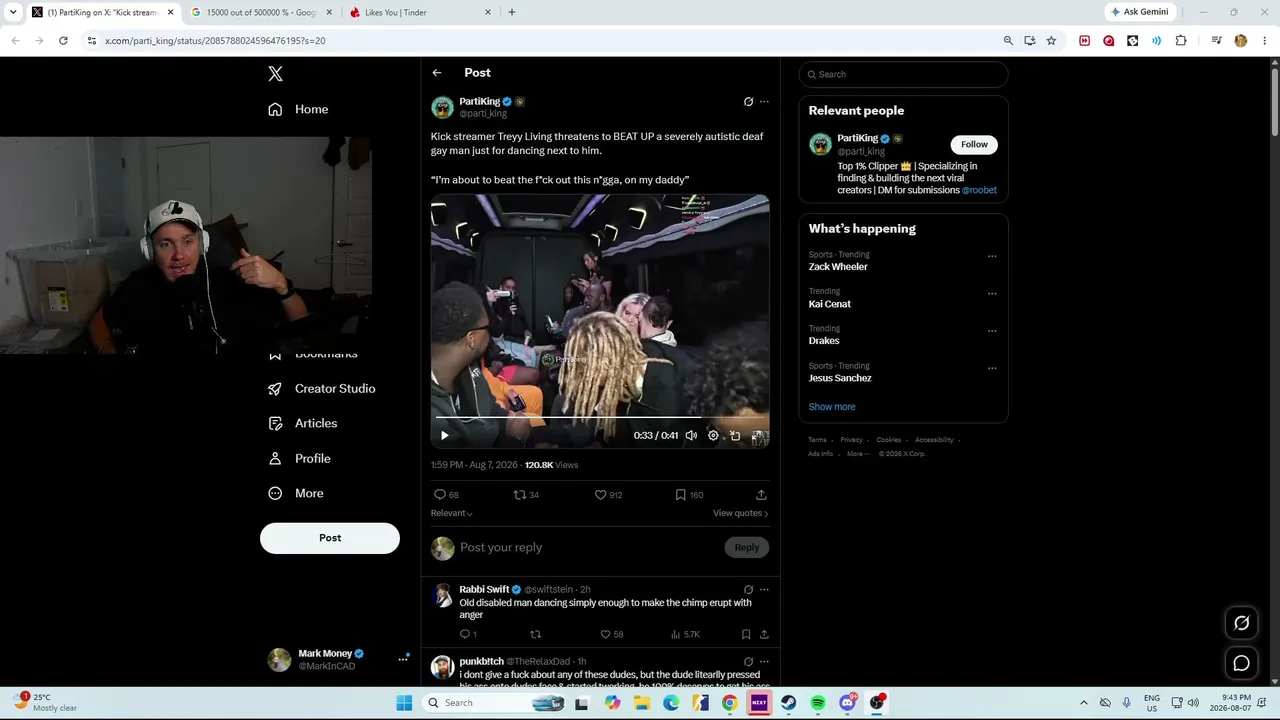Open the Windows Start menu
The height and width of the screenshot is (720, 1280).
pos(404,703)
